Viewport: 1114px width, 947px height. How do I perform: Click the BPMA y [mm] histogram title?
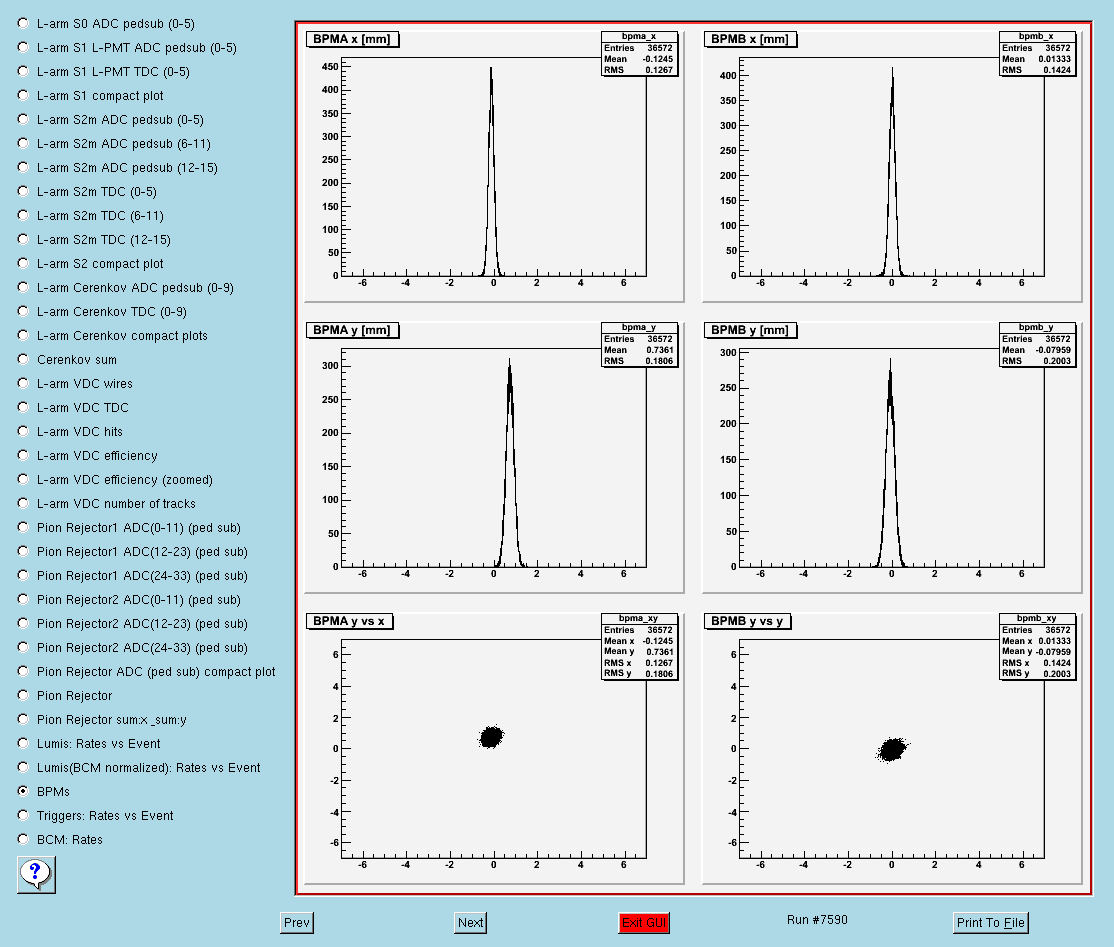[352, 330]
